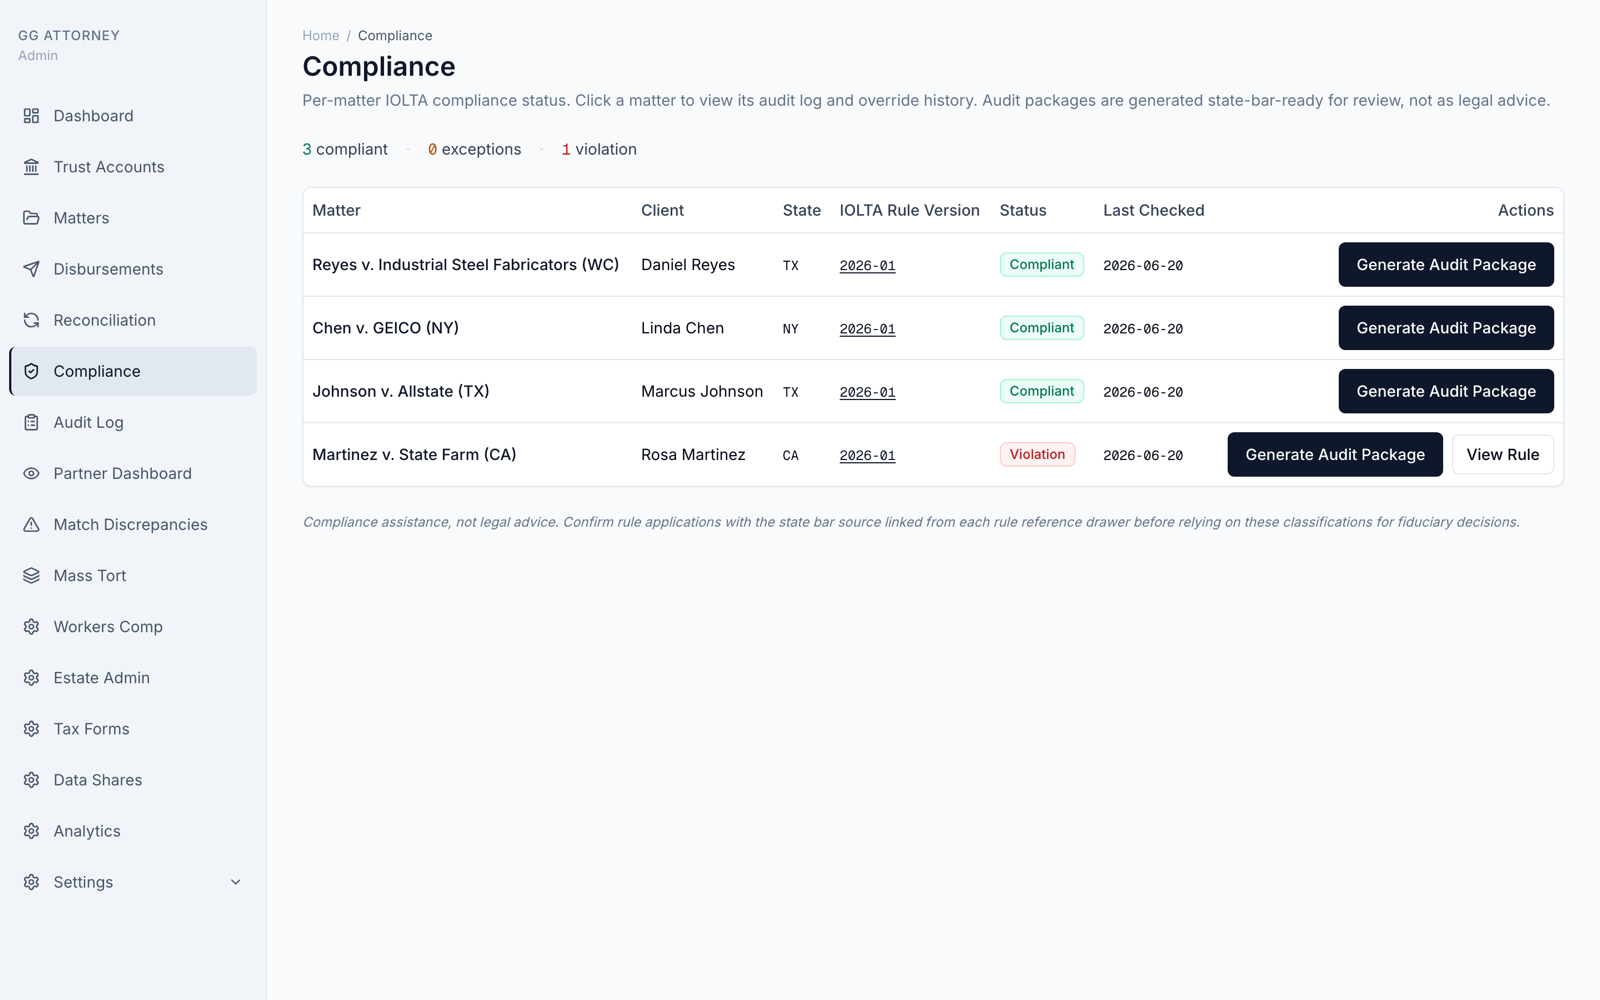Click the '3 compliant' summary count

coord(345,149)
